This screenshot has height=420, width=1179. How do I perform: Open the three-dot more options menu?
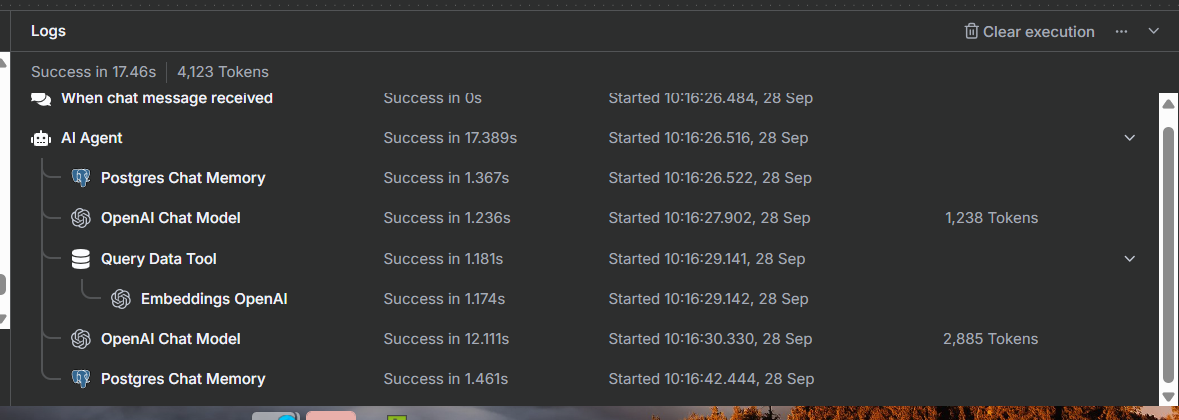[1122, 32]
